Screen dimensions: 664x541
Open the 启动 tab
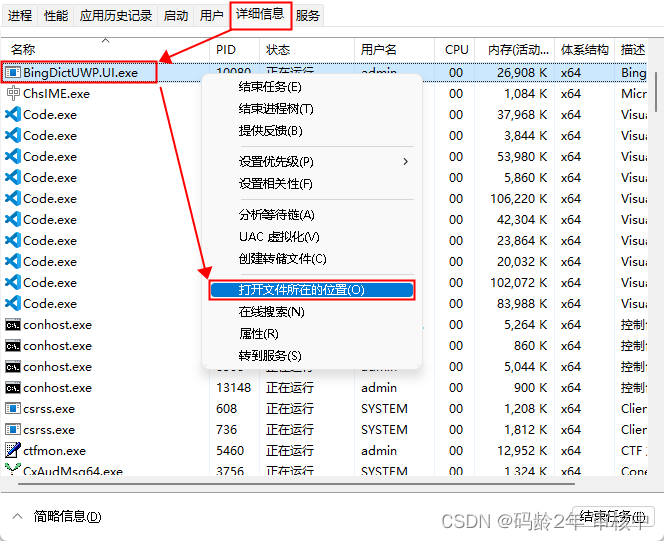coord(175,16)
